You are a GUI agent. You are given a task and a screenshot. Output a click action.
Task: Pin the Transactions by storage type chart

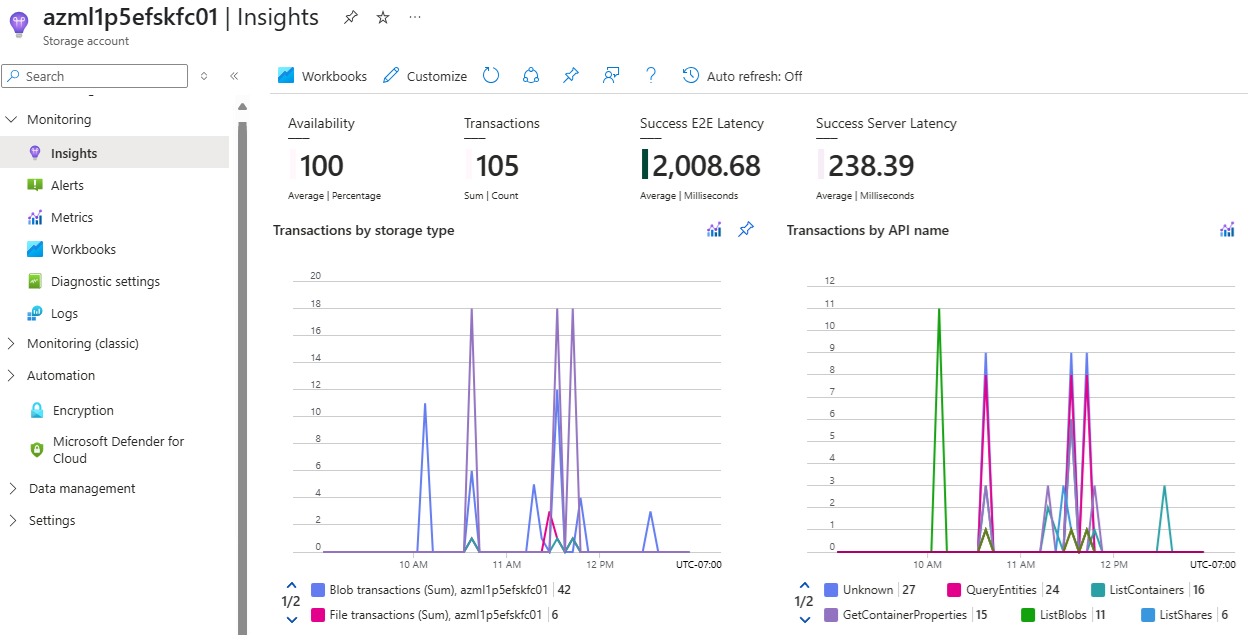pyautogui.click(x=745, y=229)
